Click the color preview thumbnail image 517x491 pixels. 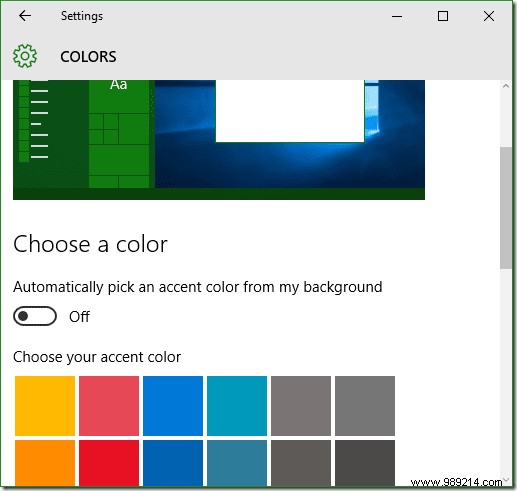(219, 140)
